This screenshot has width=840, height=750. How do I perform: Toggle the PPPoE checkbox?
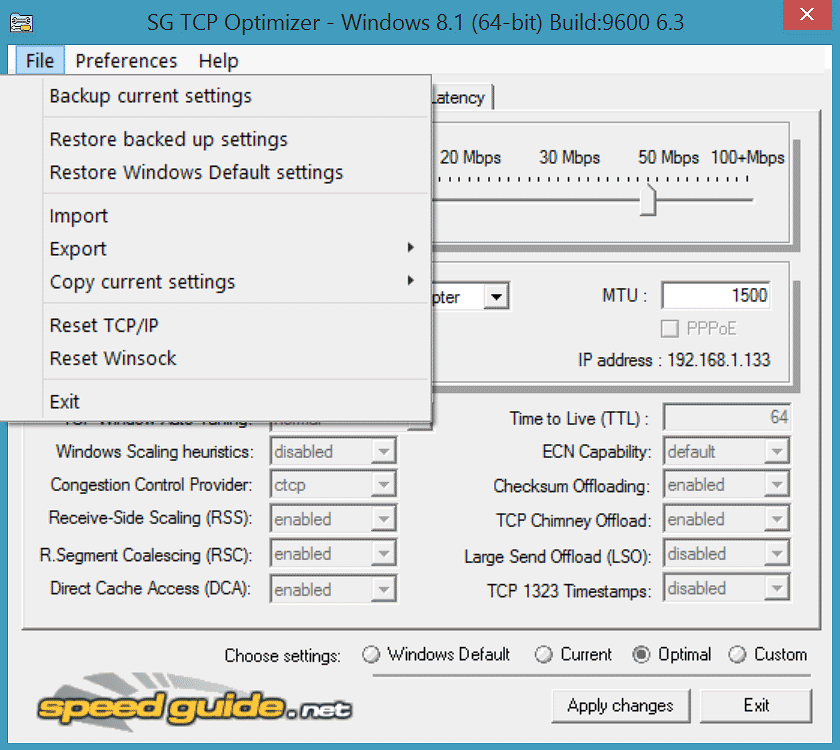point(670,328)
